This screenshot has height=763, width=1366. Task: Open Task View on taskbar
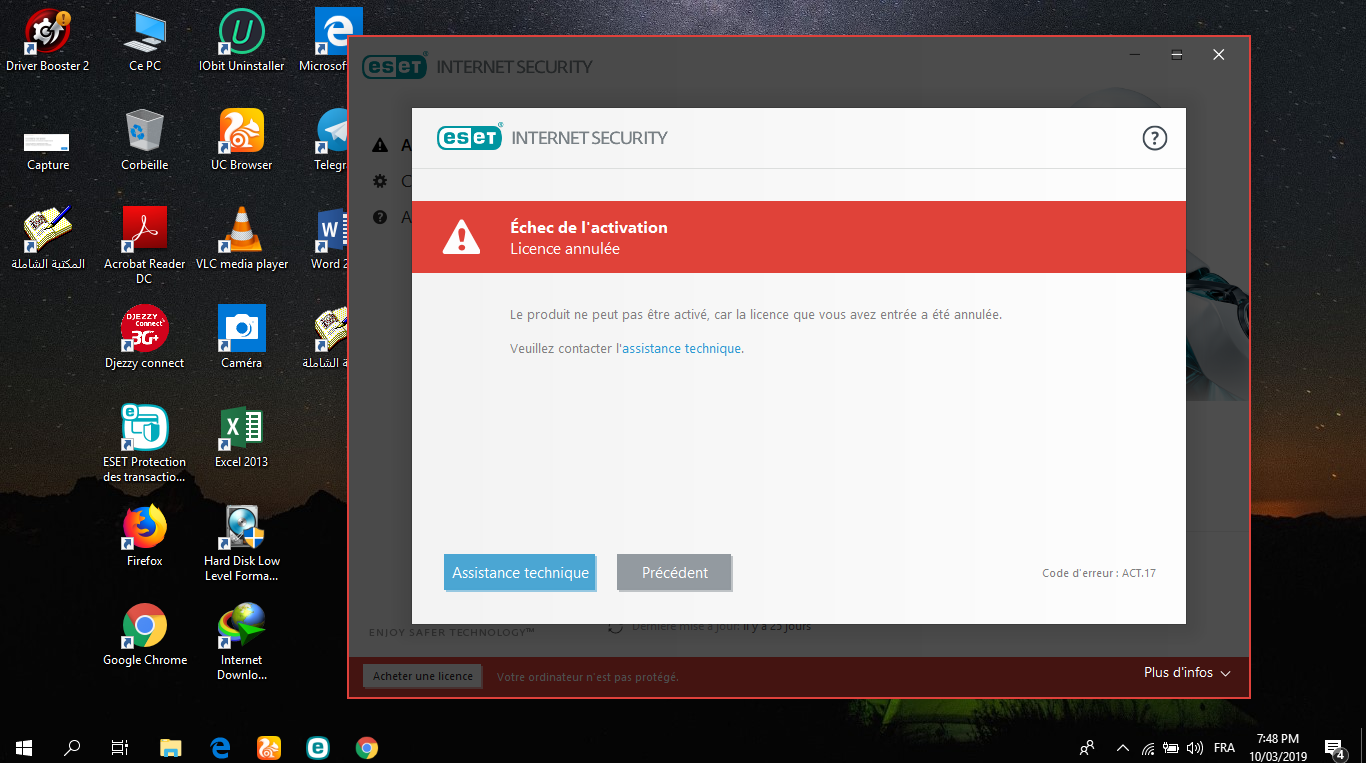click(x=120, y=747)
